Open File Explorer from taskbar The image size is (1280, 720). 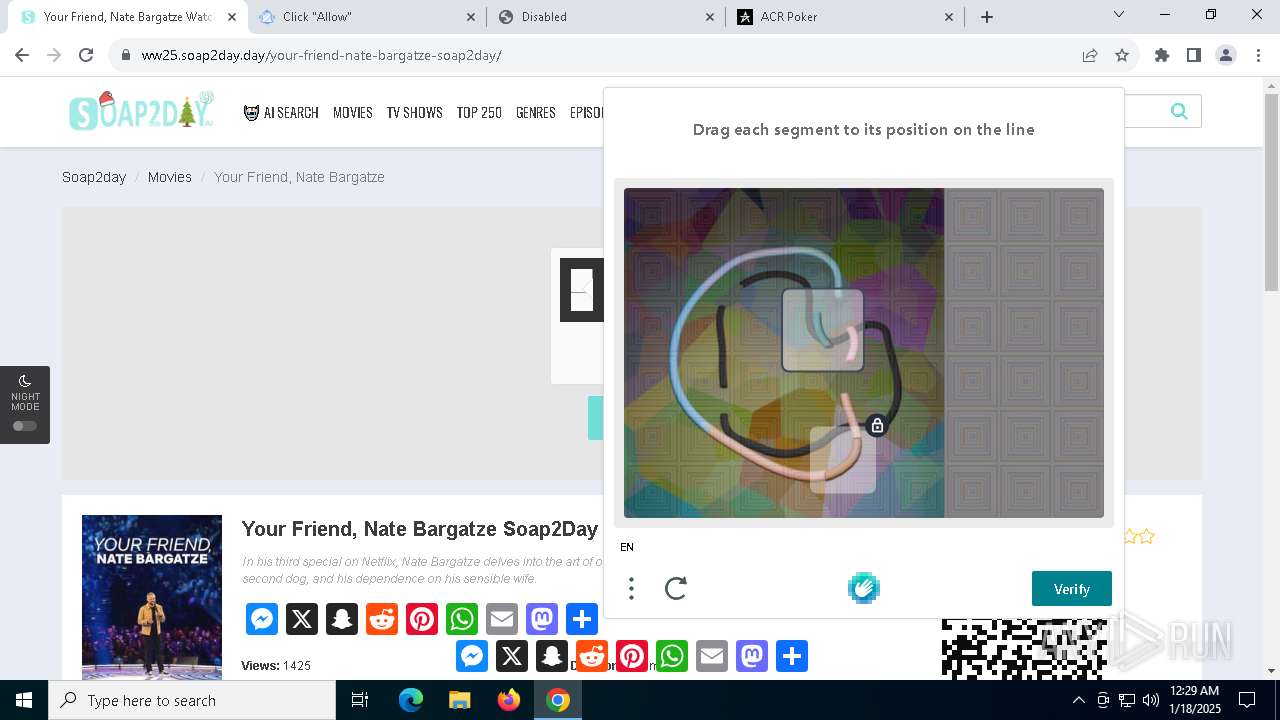pyautogui.click(x=460, y=700)
